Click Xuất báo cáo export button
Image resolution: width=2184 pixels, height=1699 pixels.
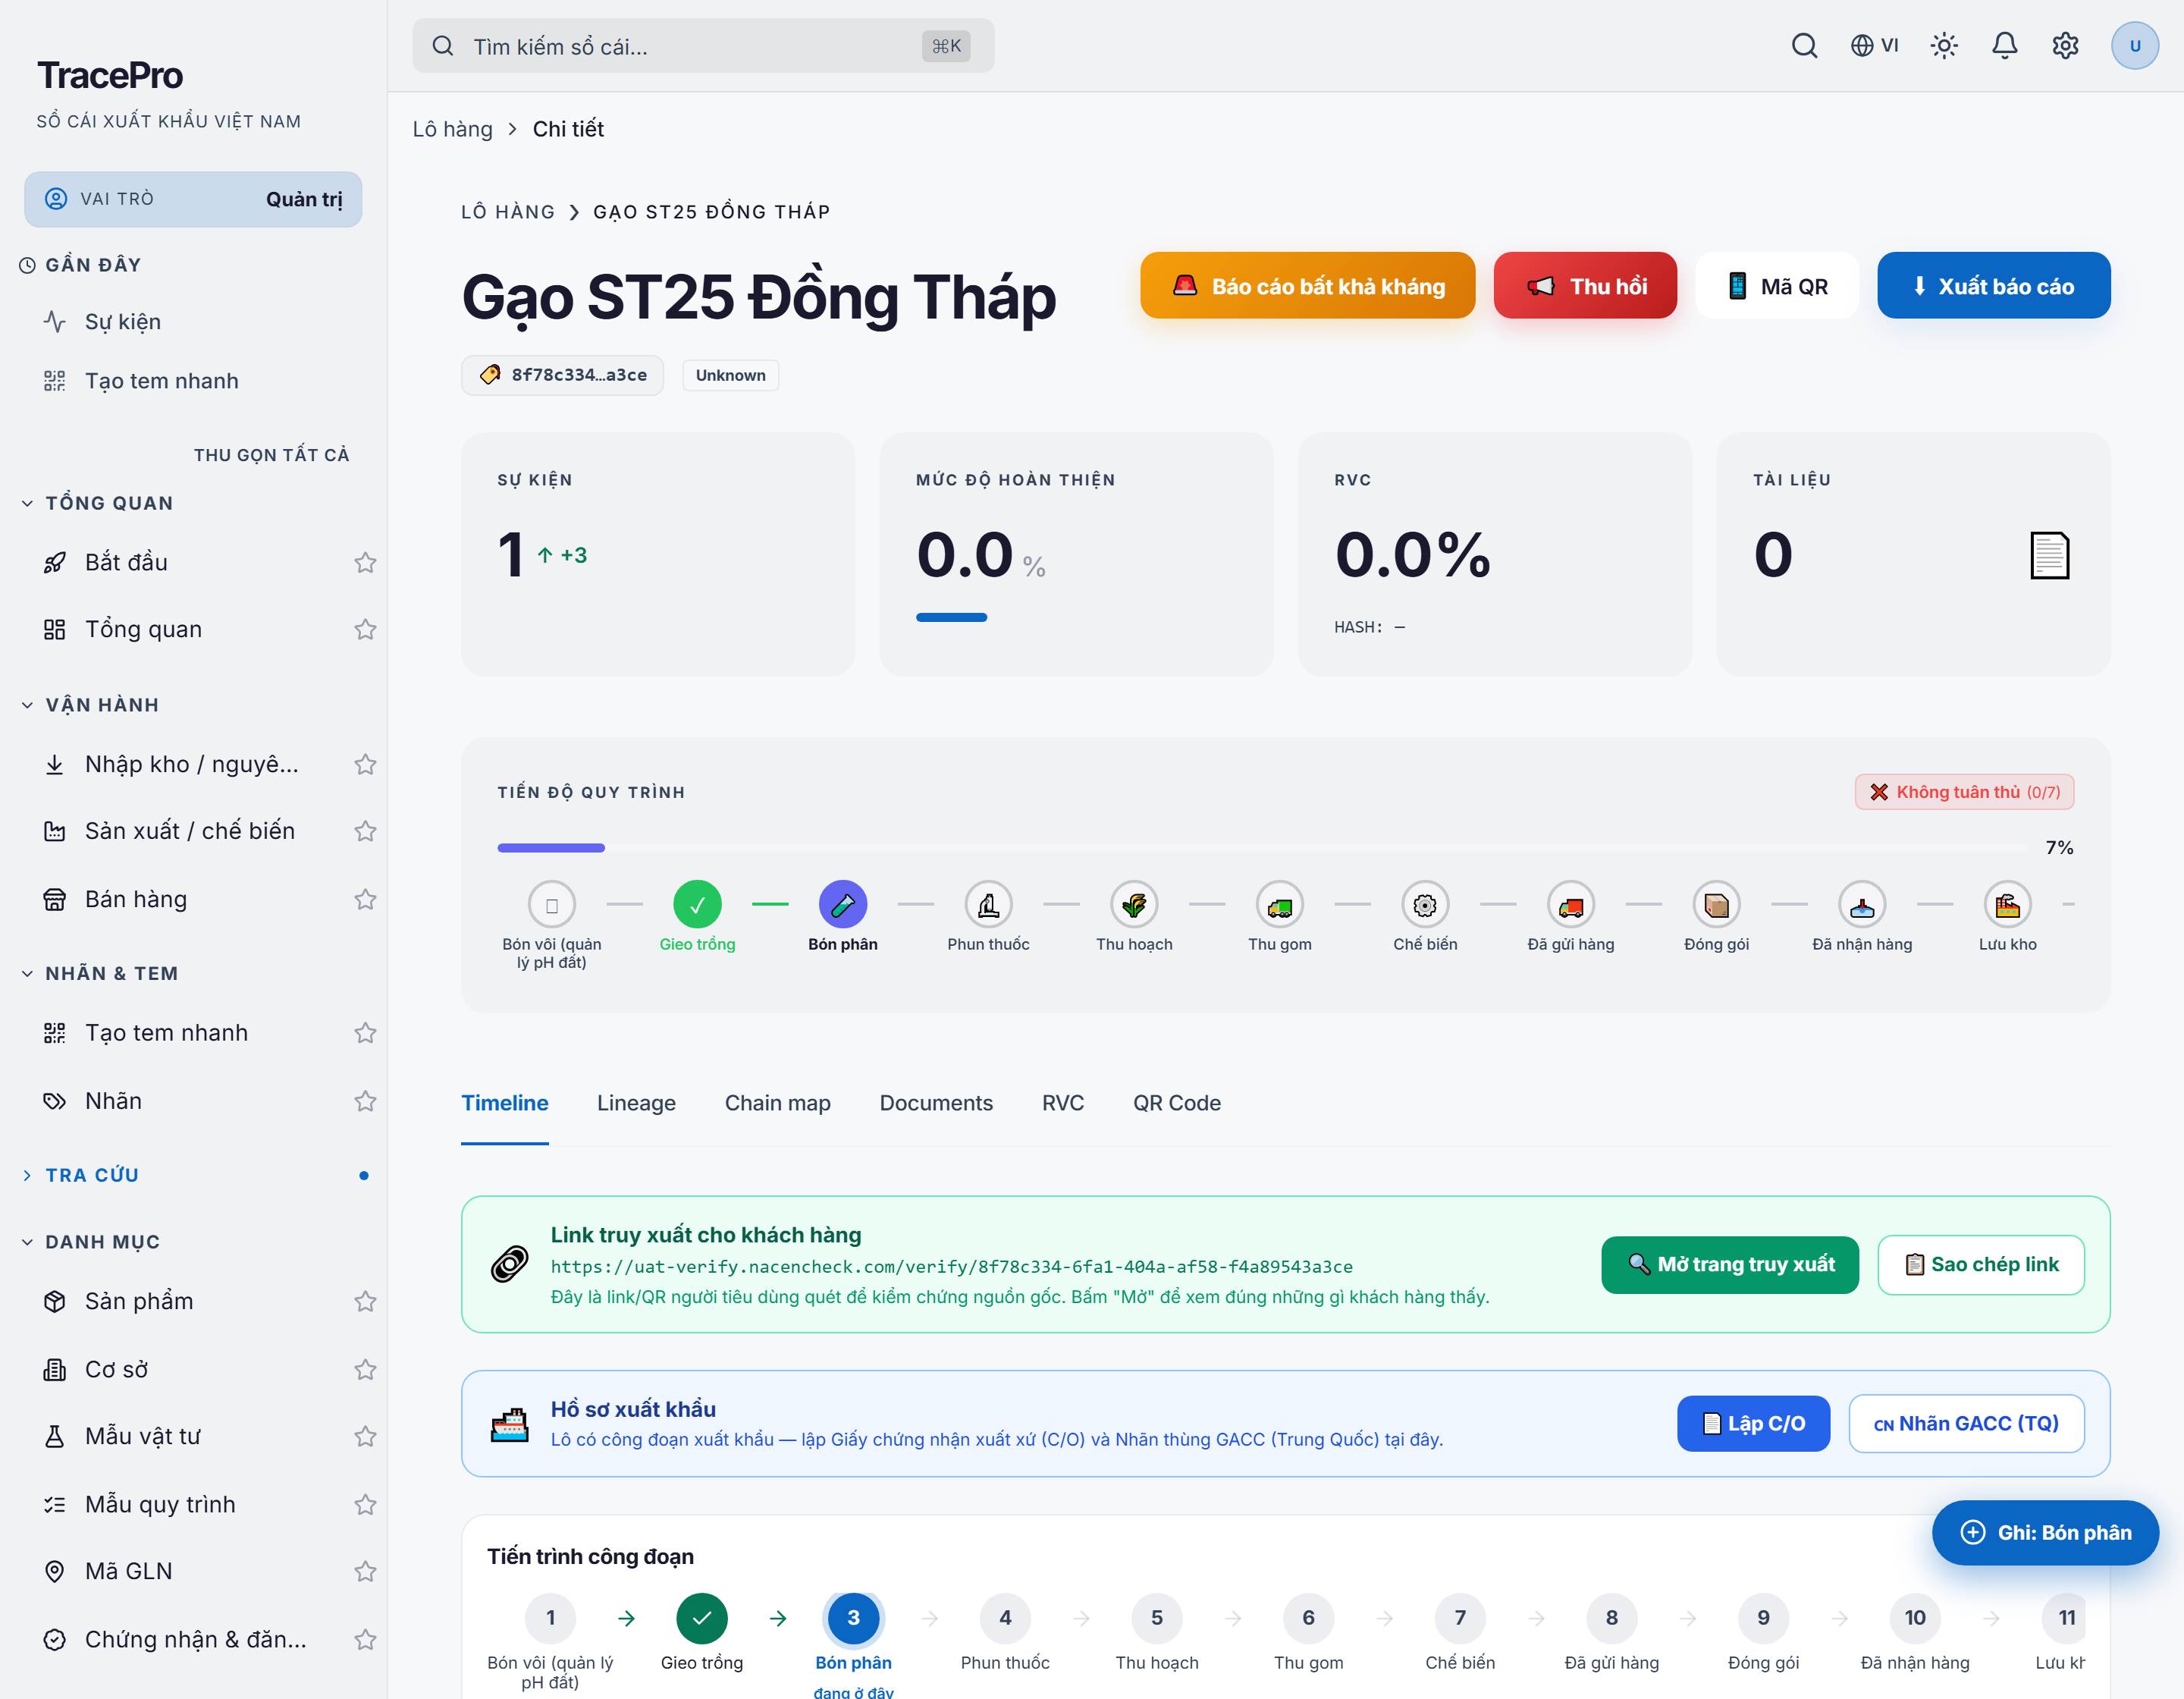tap(1993, 286)
